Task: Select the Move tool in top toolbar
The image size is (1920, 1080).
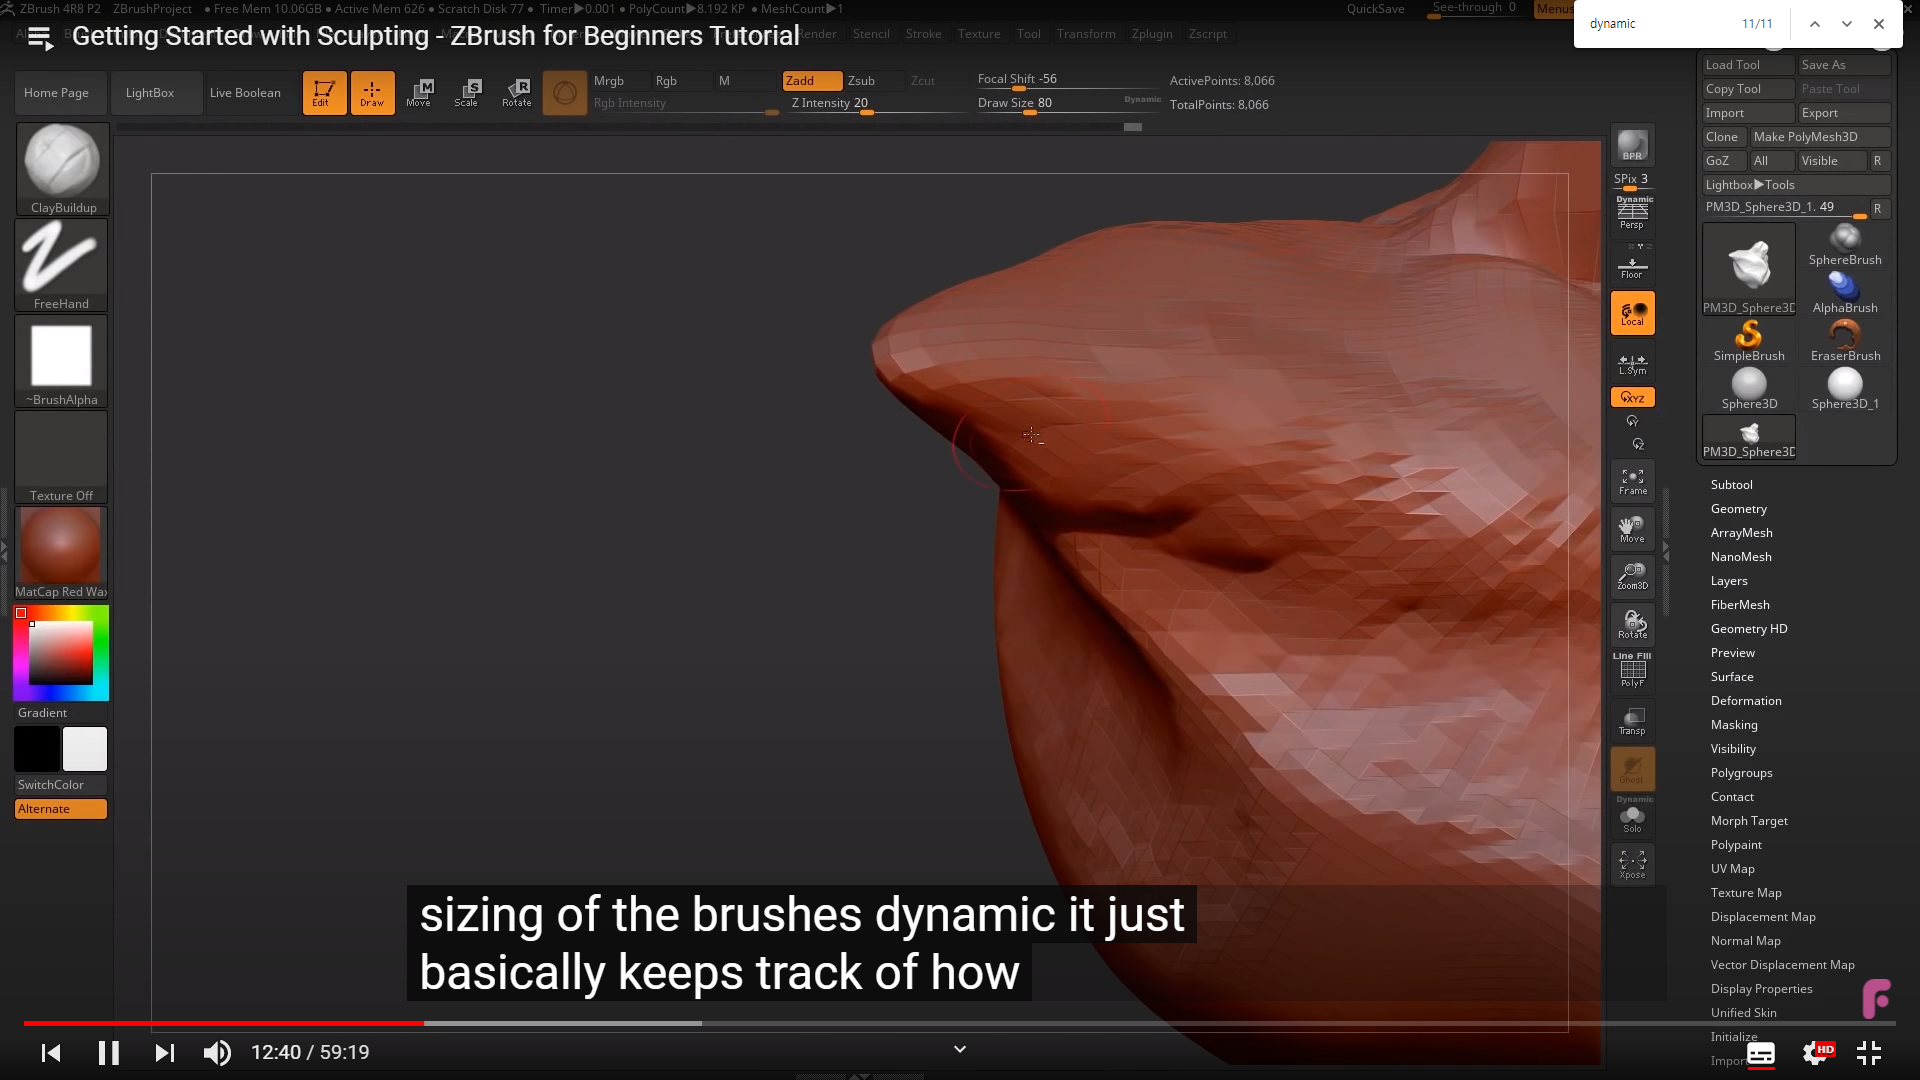Action: click(419, 92)
